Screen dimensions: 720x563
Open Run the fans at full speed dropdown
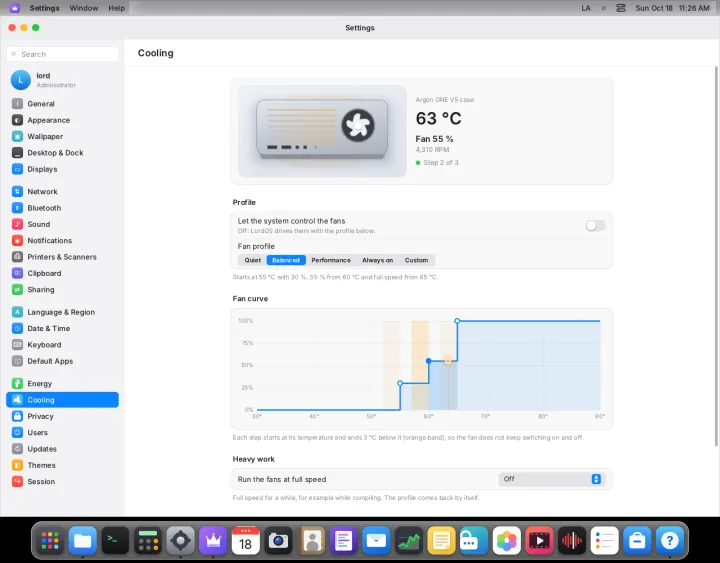click(551, 479)
